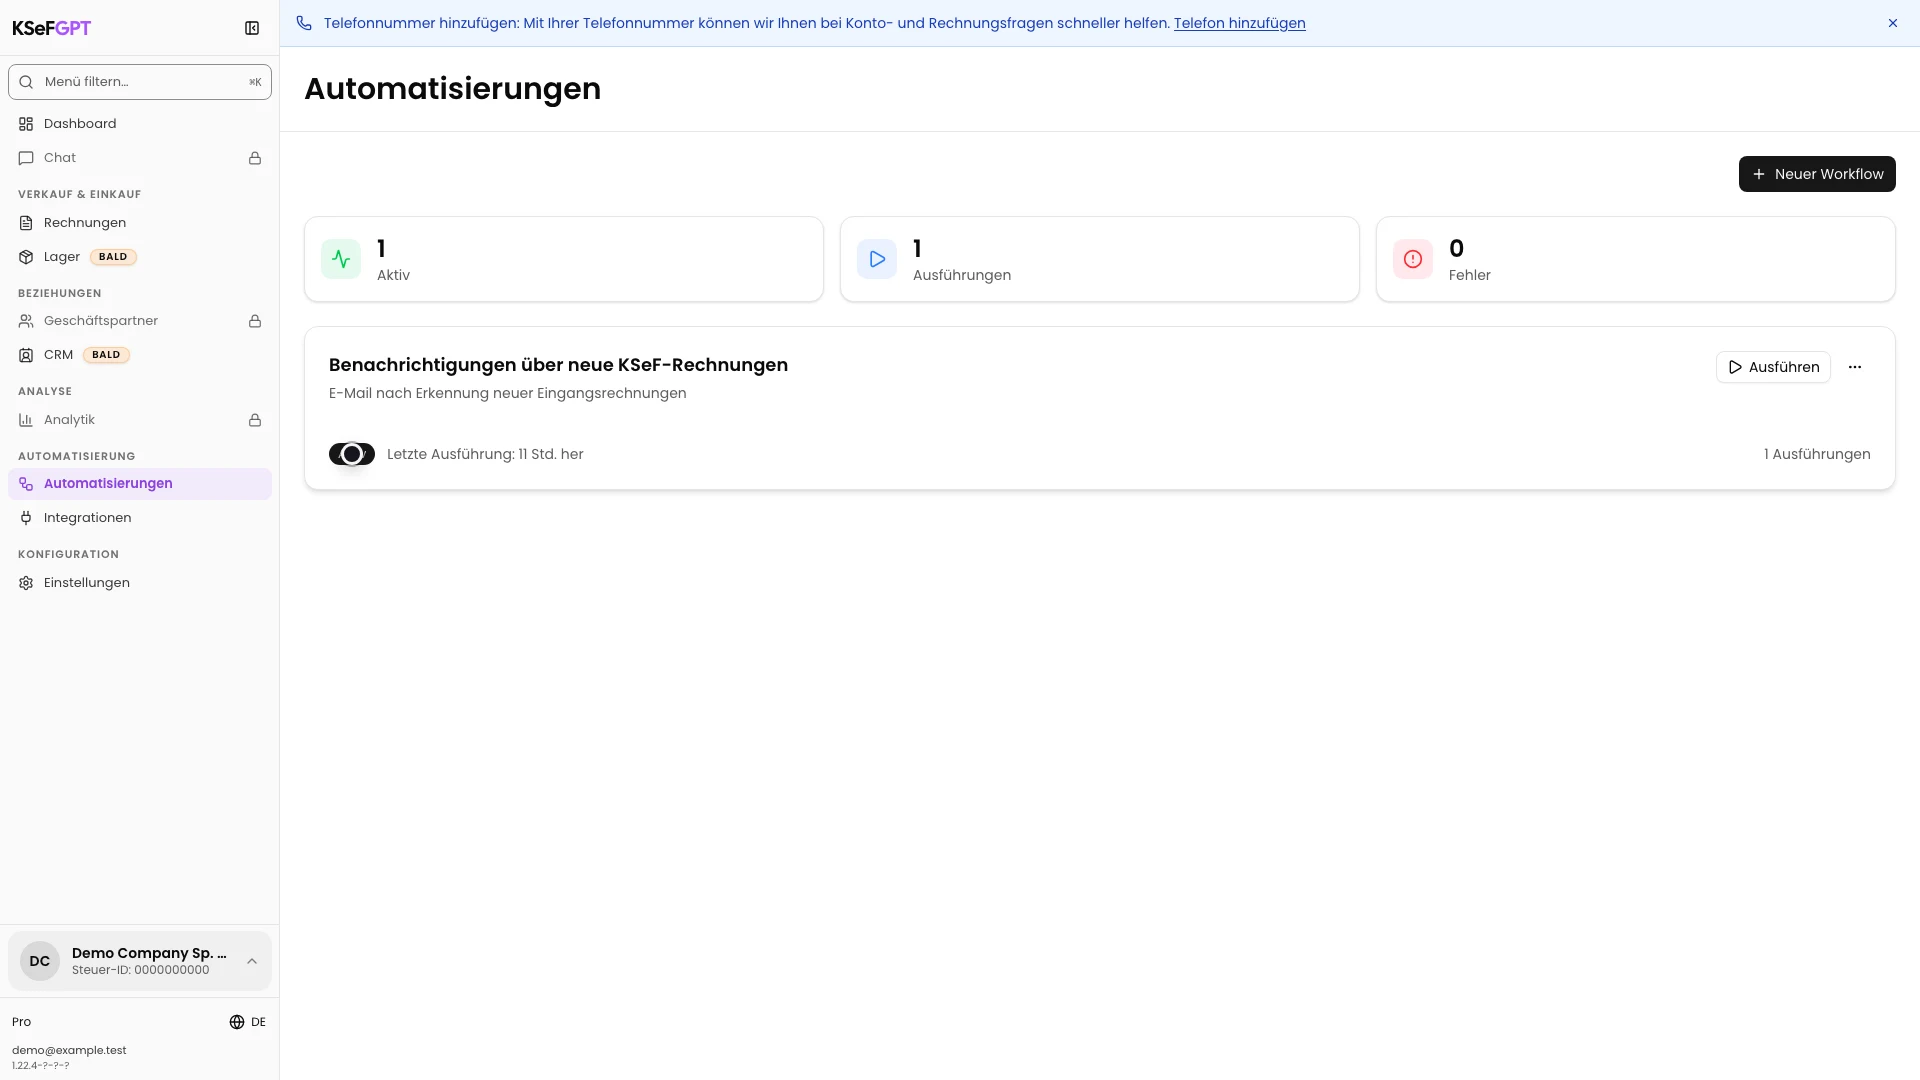Screen dimensions: 1920x1080
Task: Click the Letzte Ausführung timestamp text
Action: point(485,454)
